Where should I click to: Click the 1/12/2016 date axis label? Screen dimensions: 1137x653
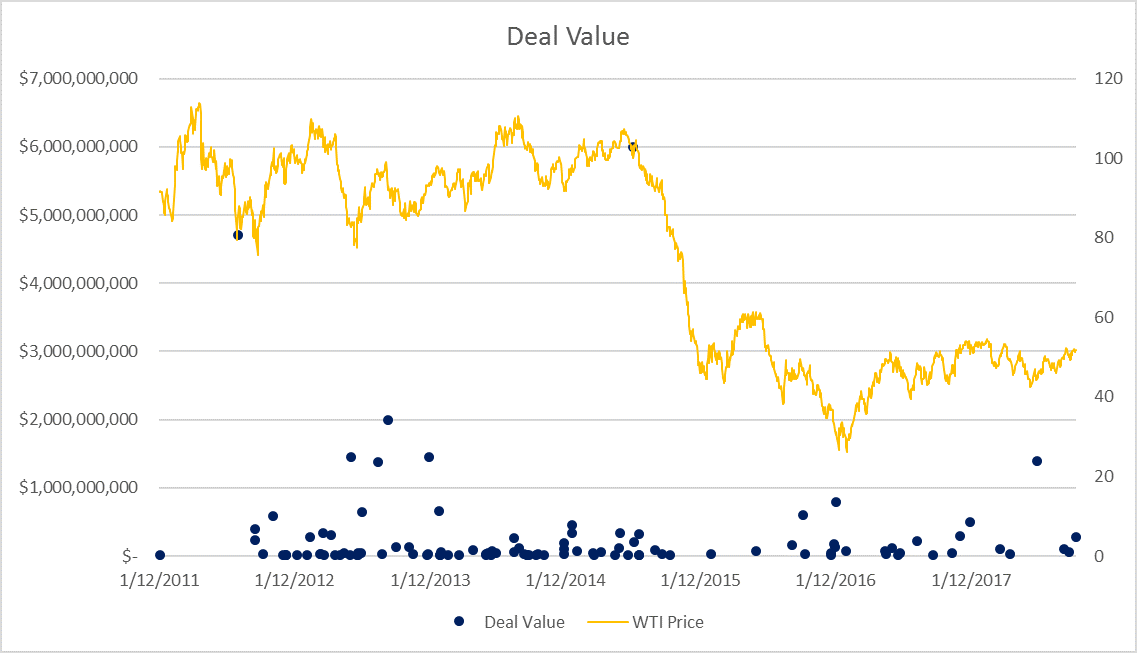point(836,580)
